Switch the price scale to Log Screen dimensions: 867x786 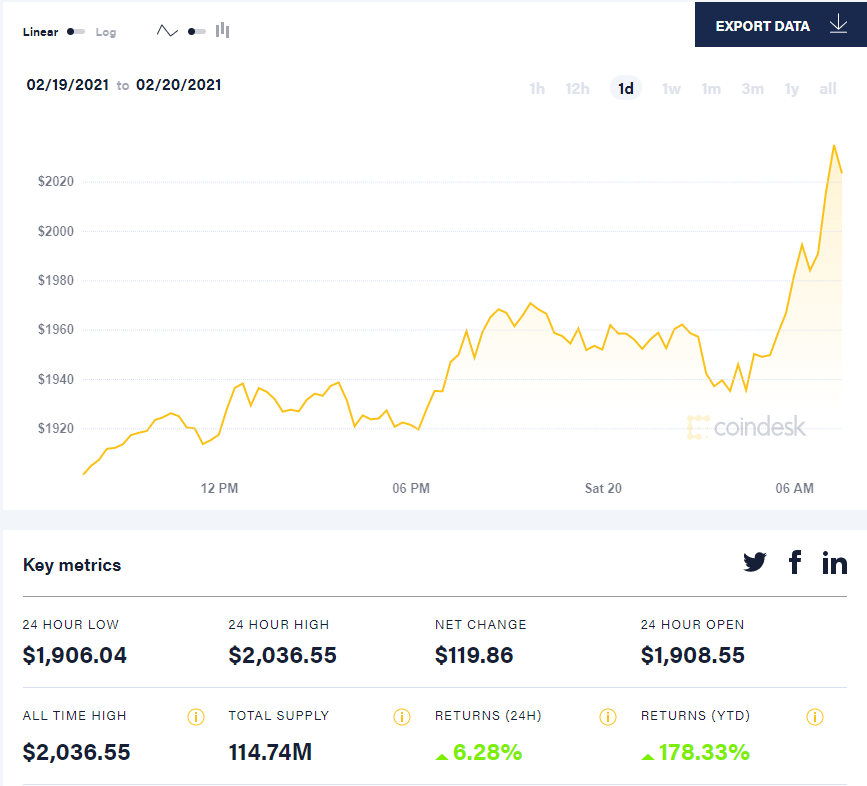tap(105, 31)
